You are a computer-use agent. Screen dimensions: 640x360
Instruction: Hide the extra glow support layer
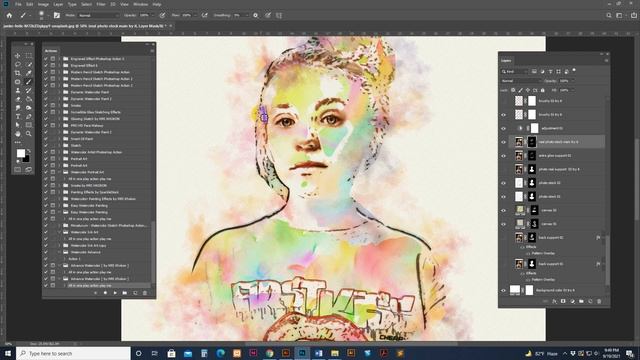pos(503,156)
